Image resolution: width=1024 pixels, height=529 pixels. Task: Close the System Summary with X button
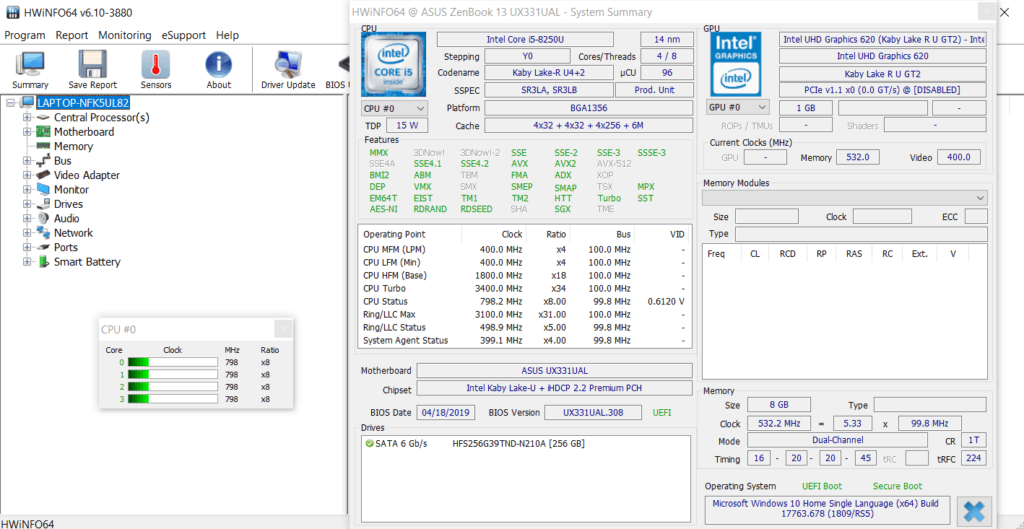(x=974, y=511)
